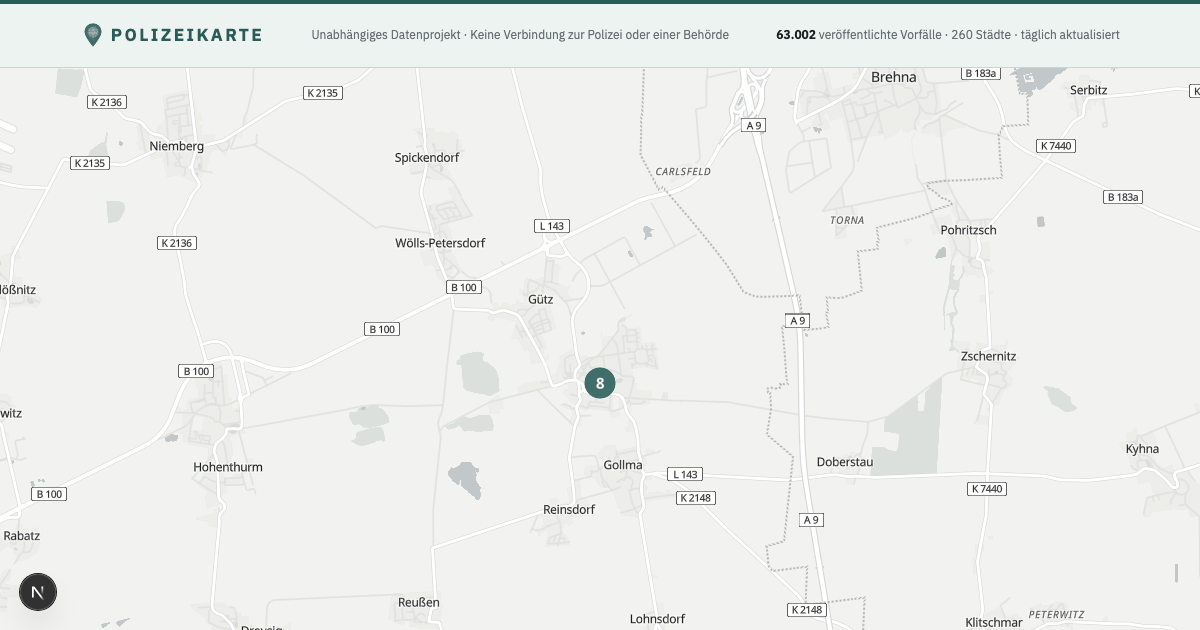Open the POLIZEIKARTE home title link
Screen dimensions: 1200x630
tap(186, 35)
